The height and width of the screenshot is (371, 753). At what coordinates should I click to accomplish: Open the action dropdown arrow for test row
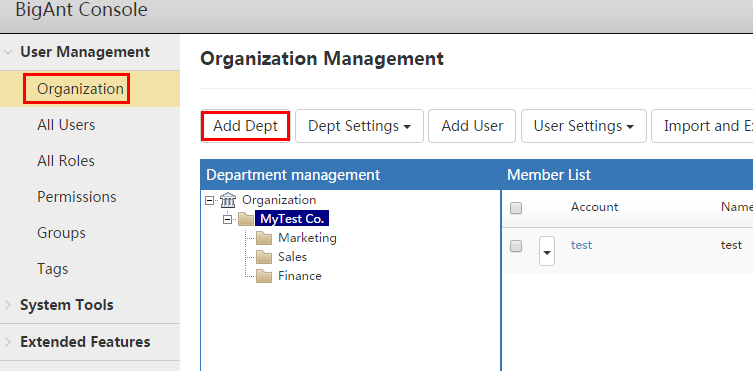[547, 251]
